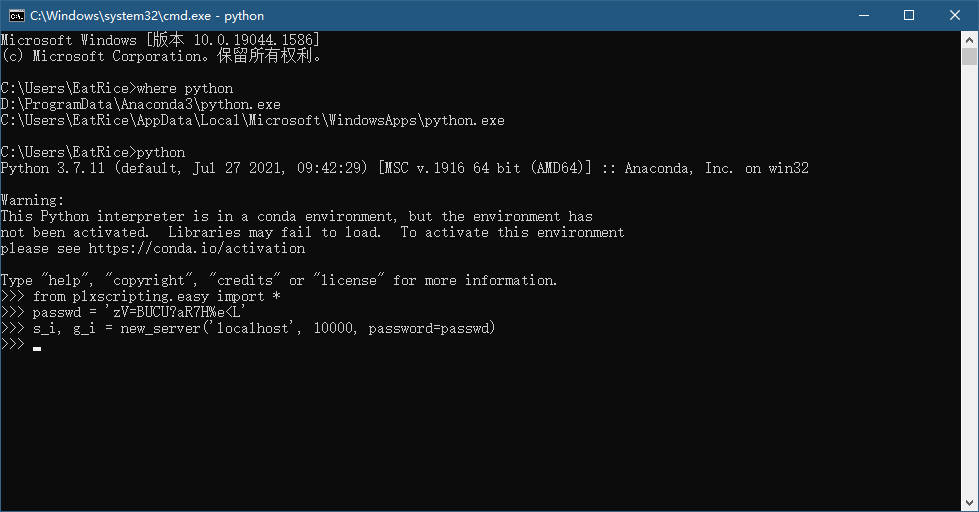Click the Python 3.7.11 version line
Screen dimensions: 979x512
tap(405, 168)
